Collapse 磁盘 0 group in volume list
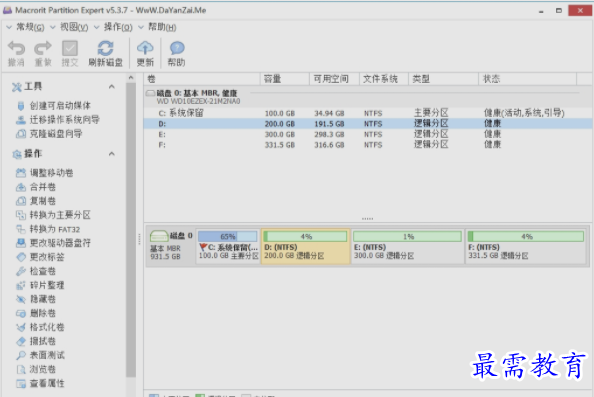594x397 pixels. [150, 93]
